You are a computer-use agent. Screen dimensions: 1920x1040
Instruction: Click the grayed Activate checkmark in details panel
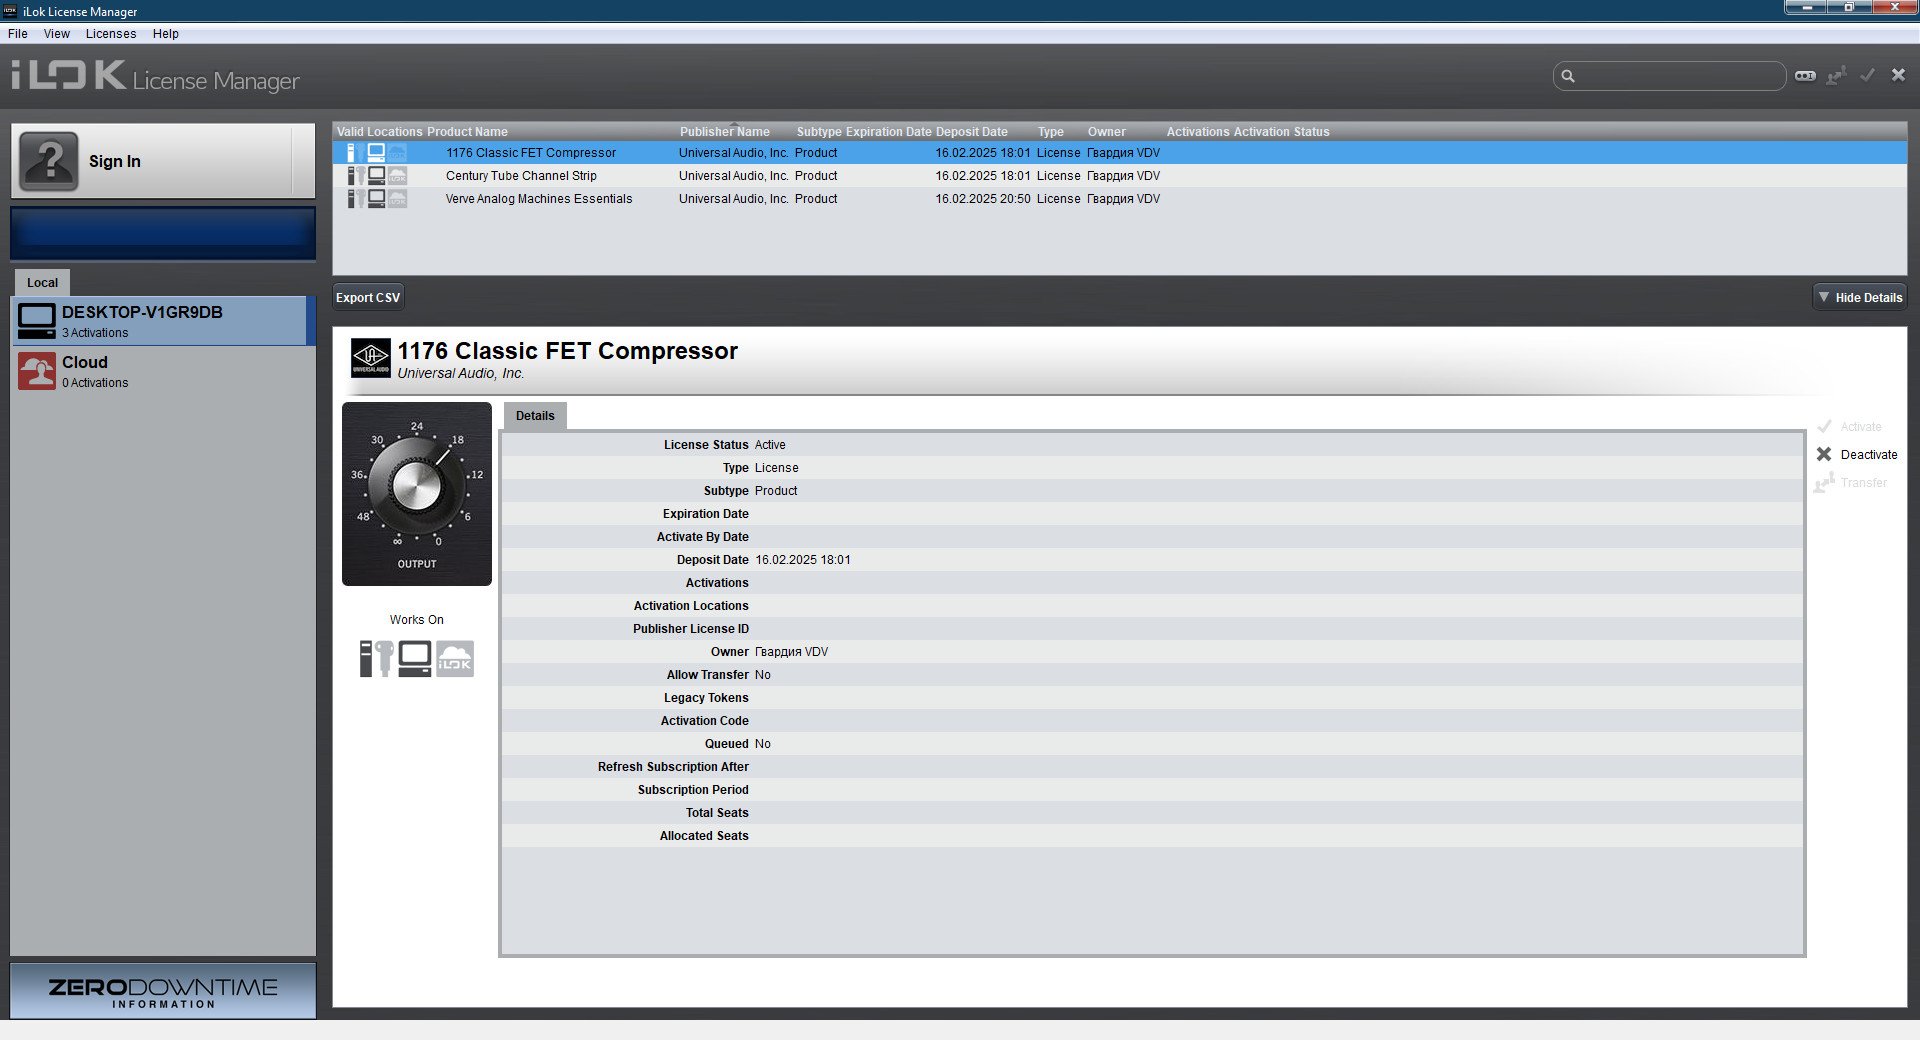click(x=1824, y=427)
